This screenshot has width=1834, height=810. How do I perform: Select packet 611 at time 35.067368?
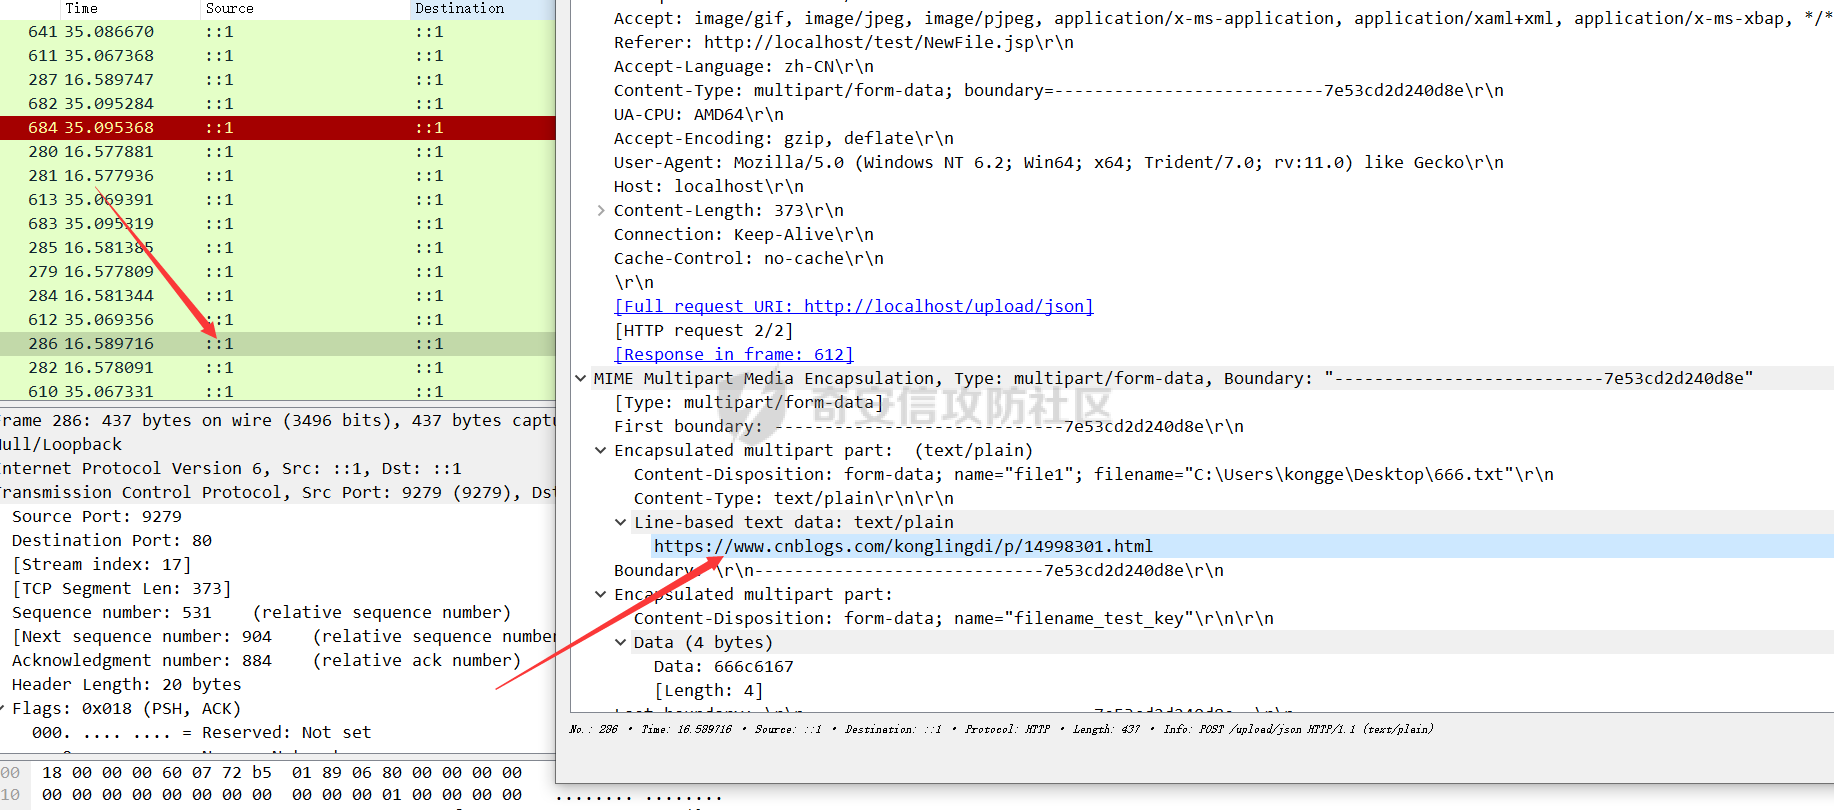point(278,56)
